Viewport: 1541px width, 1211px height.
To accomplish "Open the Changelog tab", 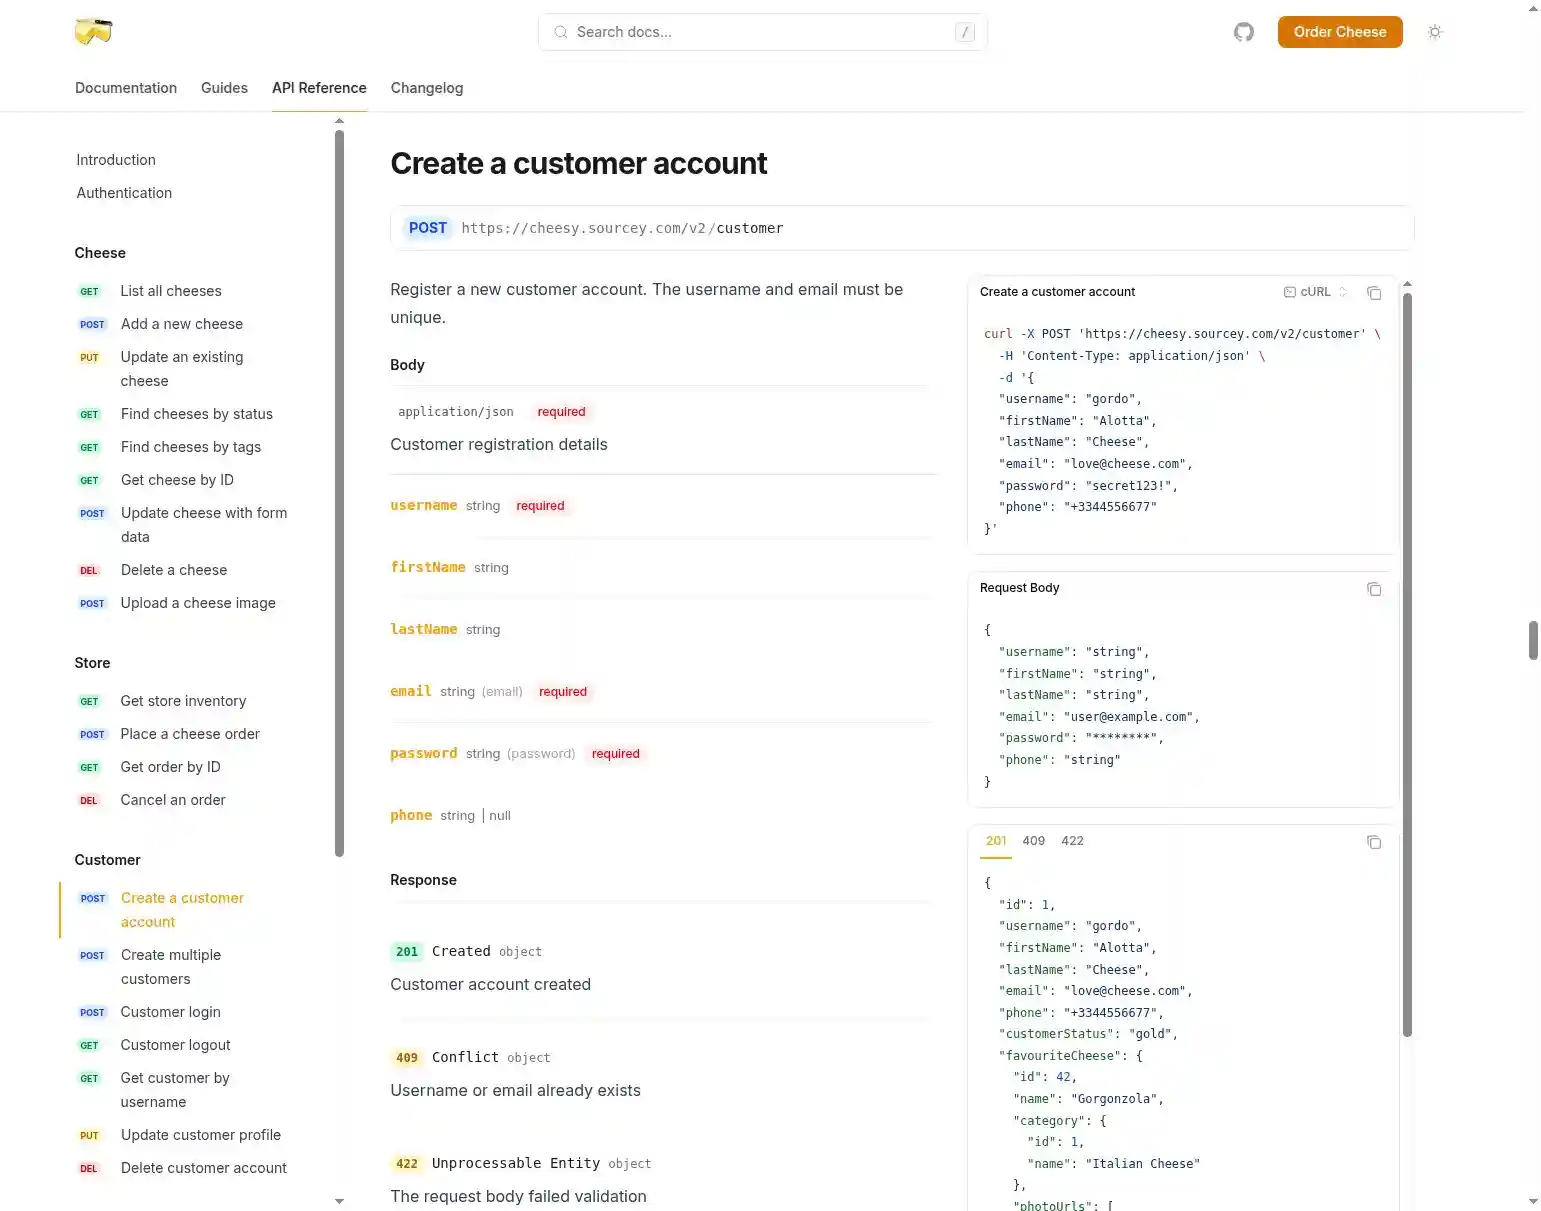I will pos(427,88).
